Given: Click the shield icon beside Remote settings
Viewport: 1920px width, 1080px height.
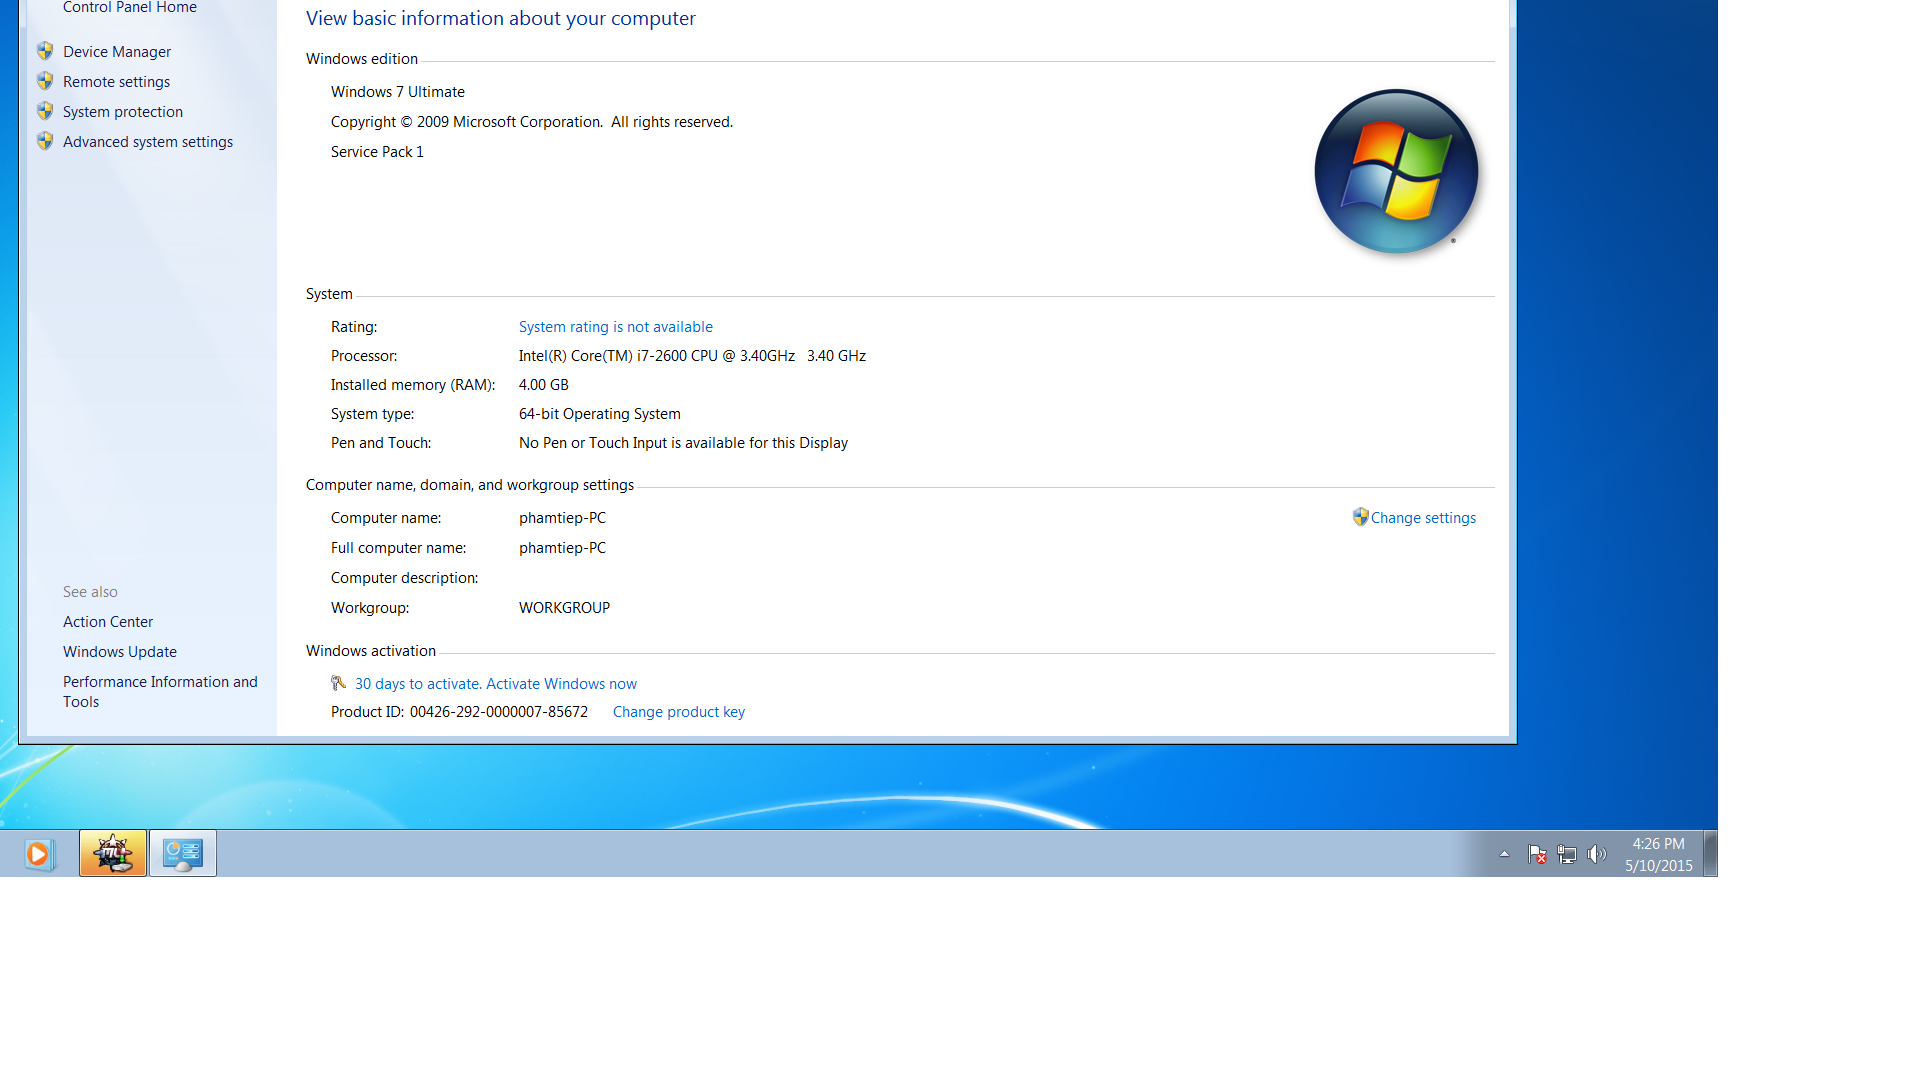Looking at the screenshot, I should coord(45,81).
